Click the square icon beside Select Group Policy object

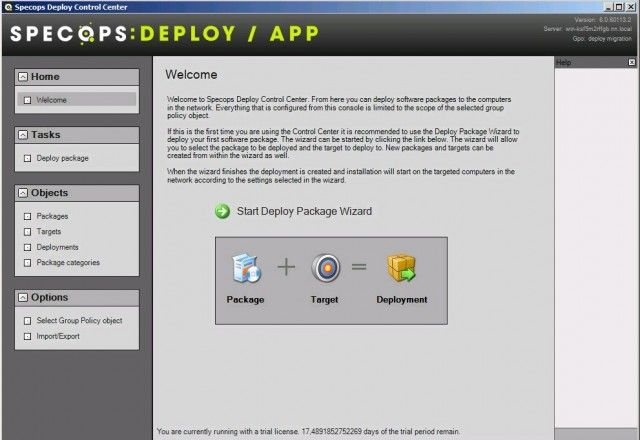coord(27,321)
